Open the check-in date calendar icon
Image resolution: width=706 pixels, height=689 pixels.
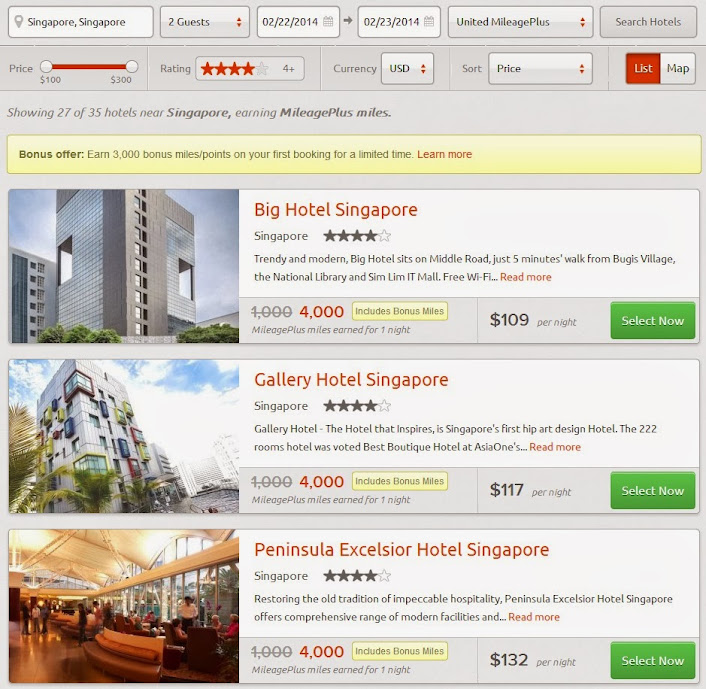329,21
